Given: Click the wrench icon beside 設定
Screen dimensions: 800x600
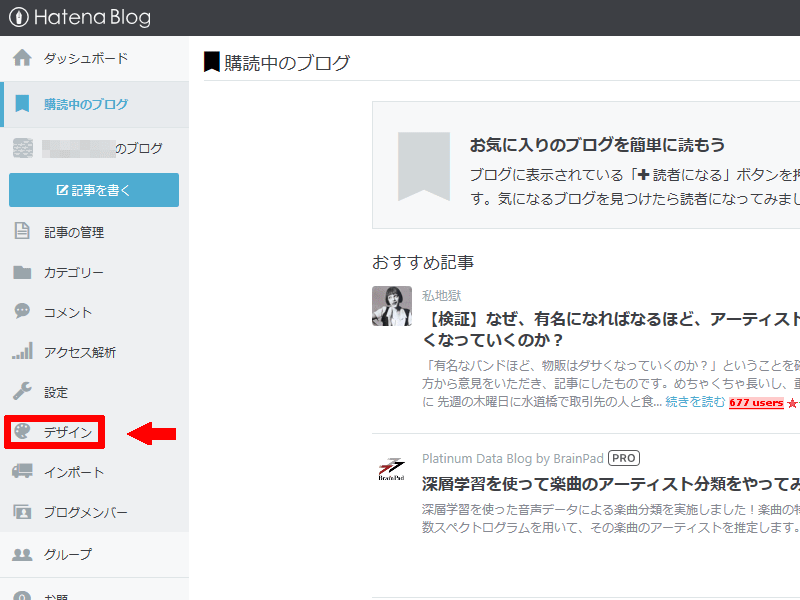Looking at the screenshot, I should 22,391.
